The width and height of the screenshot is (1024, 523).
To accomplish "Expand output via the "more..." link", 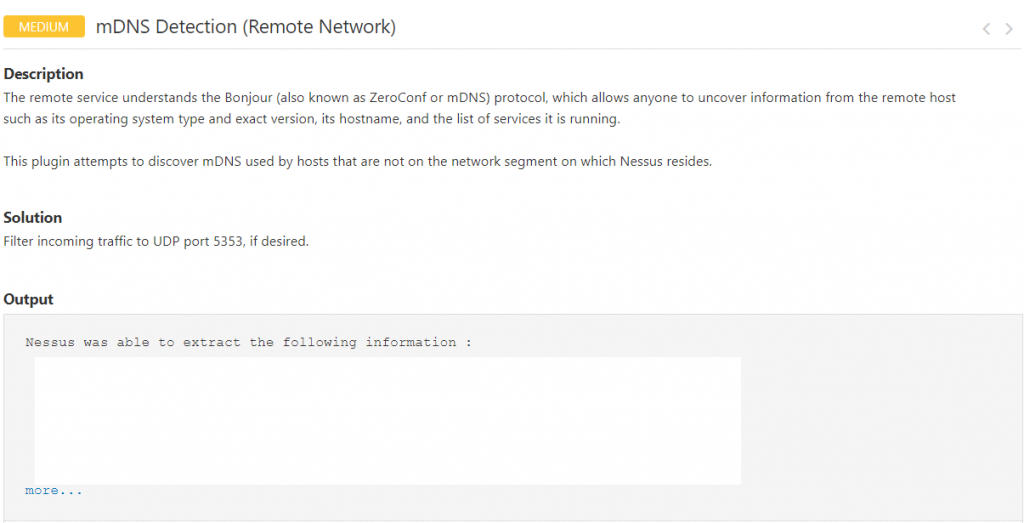I will pyautogui.click(x=54, y=491).
